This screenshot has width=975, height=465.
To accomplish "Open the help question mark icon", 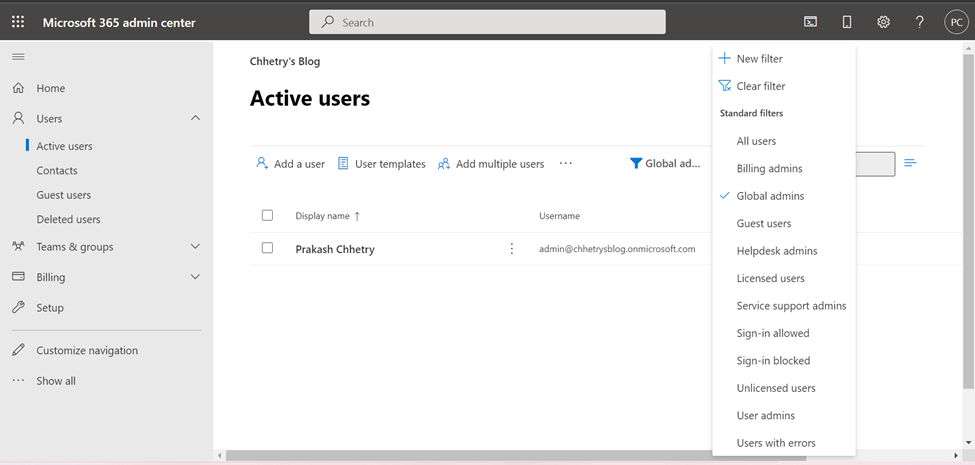I will tap(920, 22).
